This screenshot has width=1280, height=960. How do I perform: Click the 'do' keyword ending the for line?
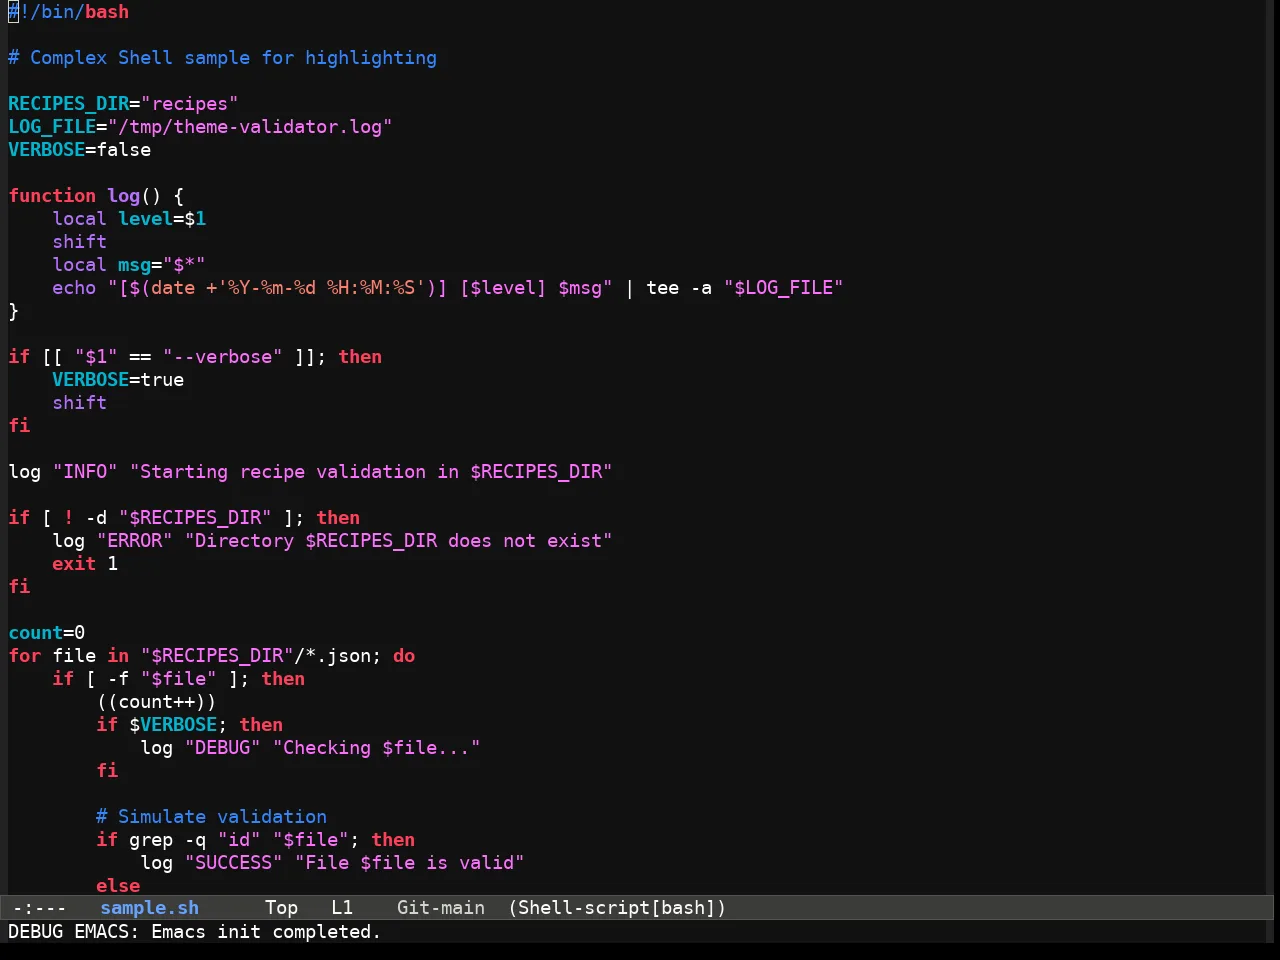[x=404, y=656]
